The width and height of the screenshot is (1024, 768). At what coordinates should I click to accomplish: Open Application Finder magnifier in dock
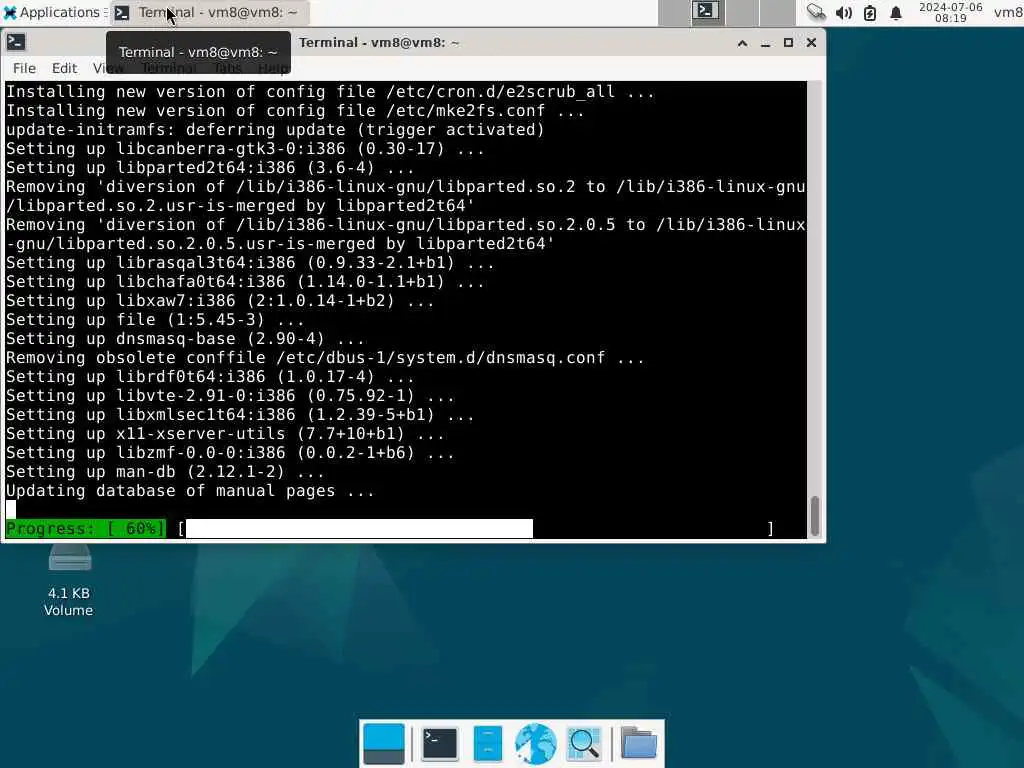[584, 744]
